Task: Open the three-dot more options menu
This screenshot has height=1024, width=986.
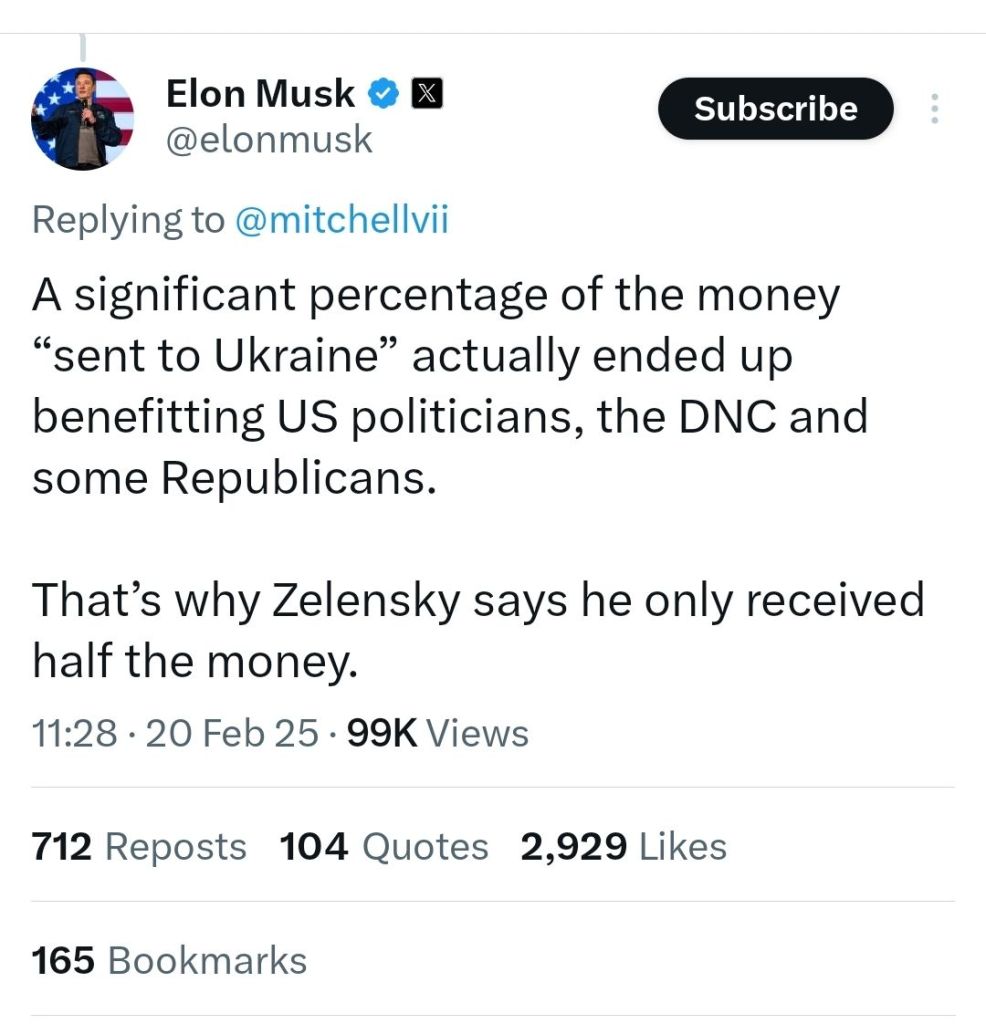Action: pos(935,109)
